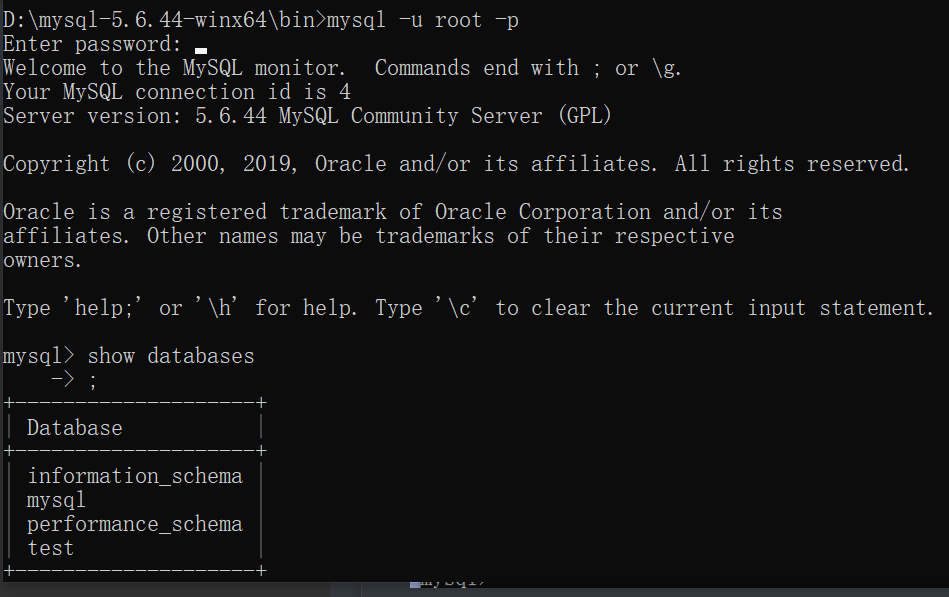
Task: Click the 'Welcome to the MySQL monitor' text
Action: (x=174, y=68)
